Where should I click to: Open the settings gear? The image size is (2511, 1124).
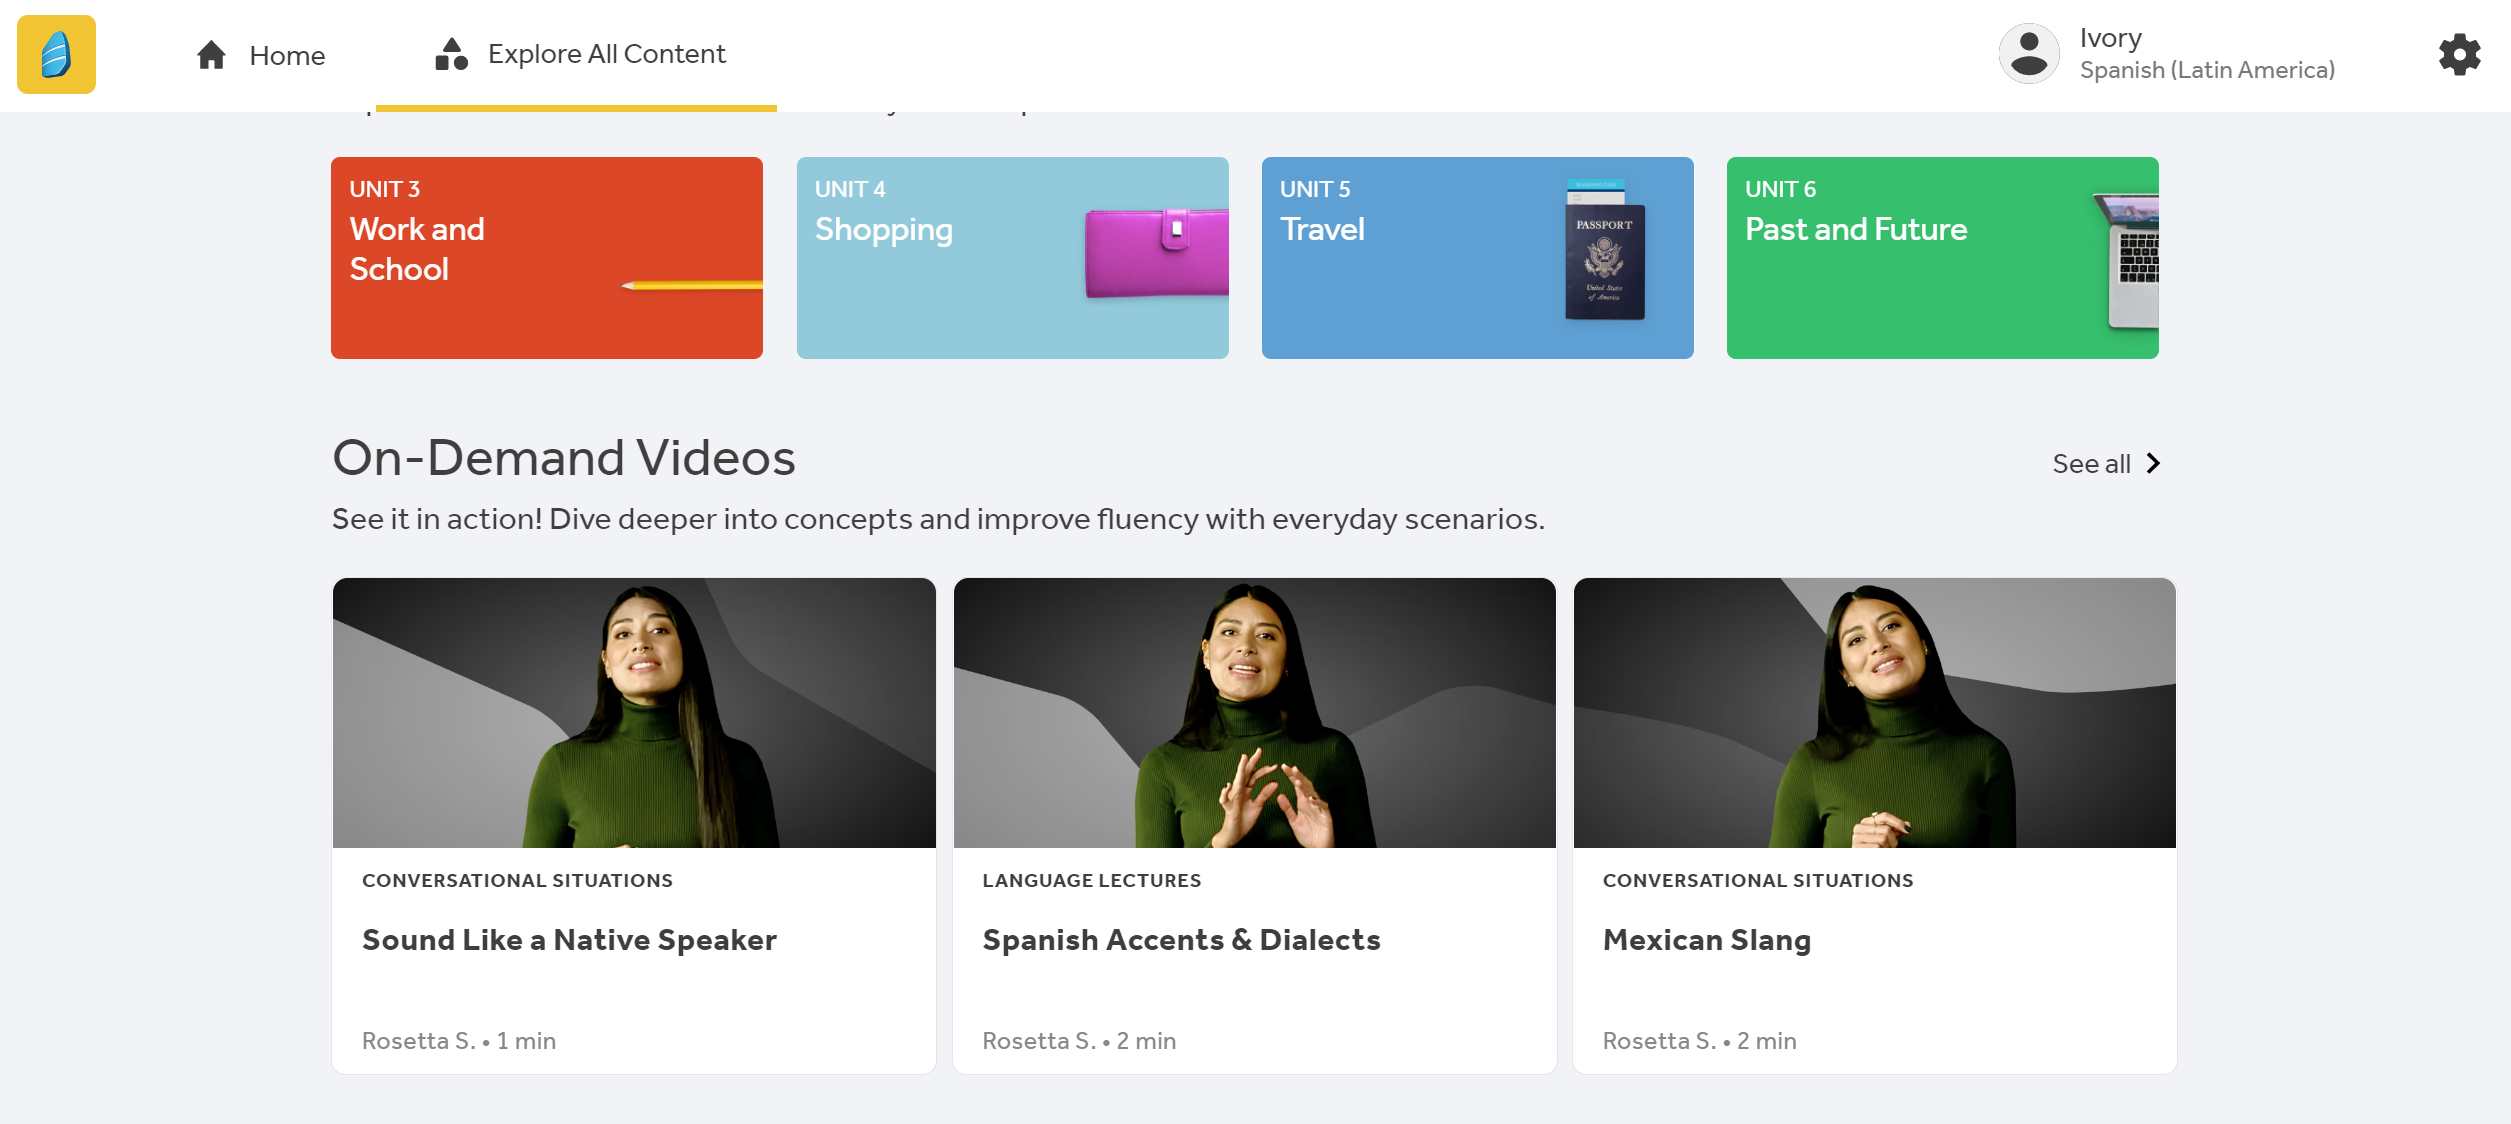[2459, 55]
